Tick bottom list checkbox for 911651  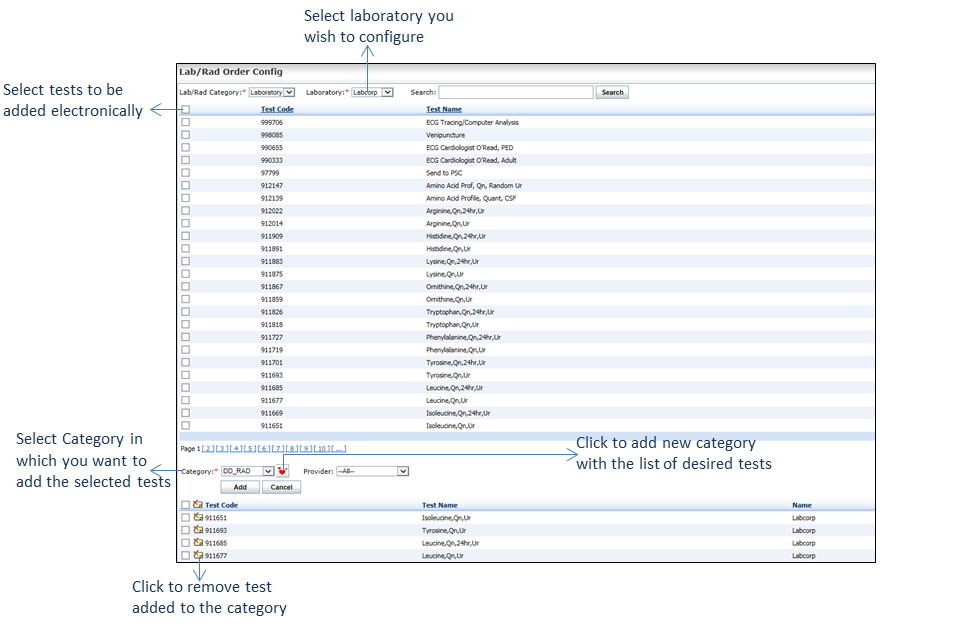(186, 517)
